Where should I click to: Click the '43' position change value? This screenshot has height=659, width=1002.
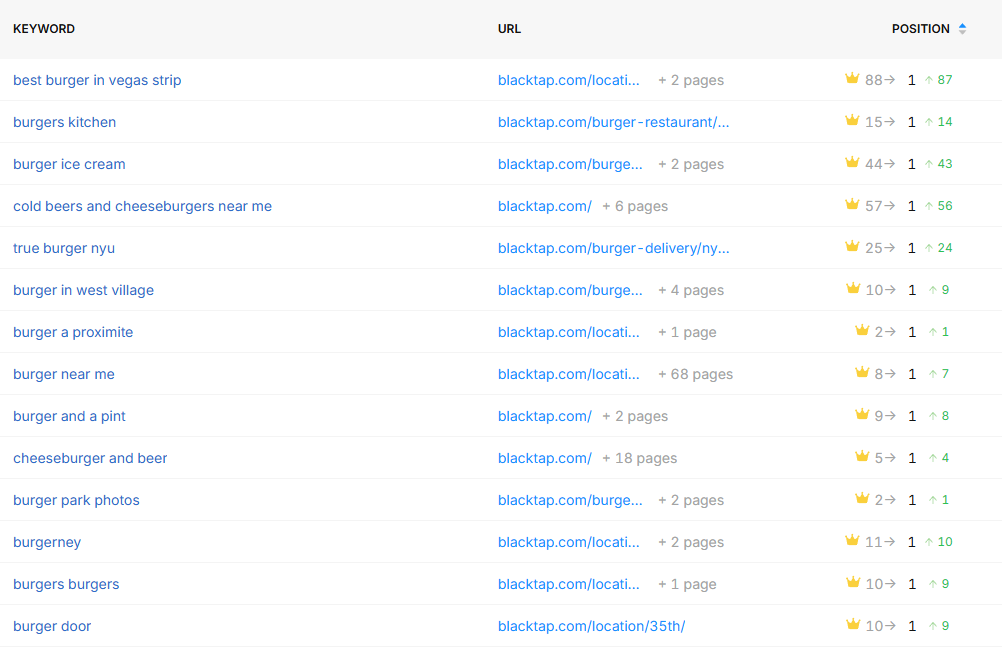click(x=945, y=164)
